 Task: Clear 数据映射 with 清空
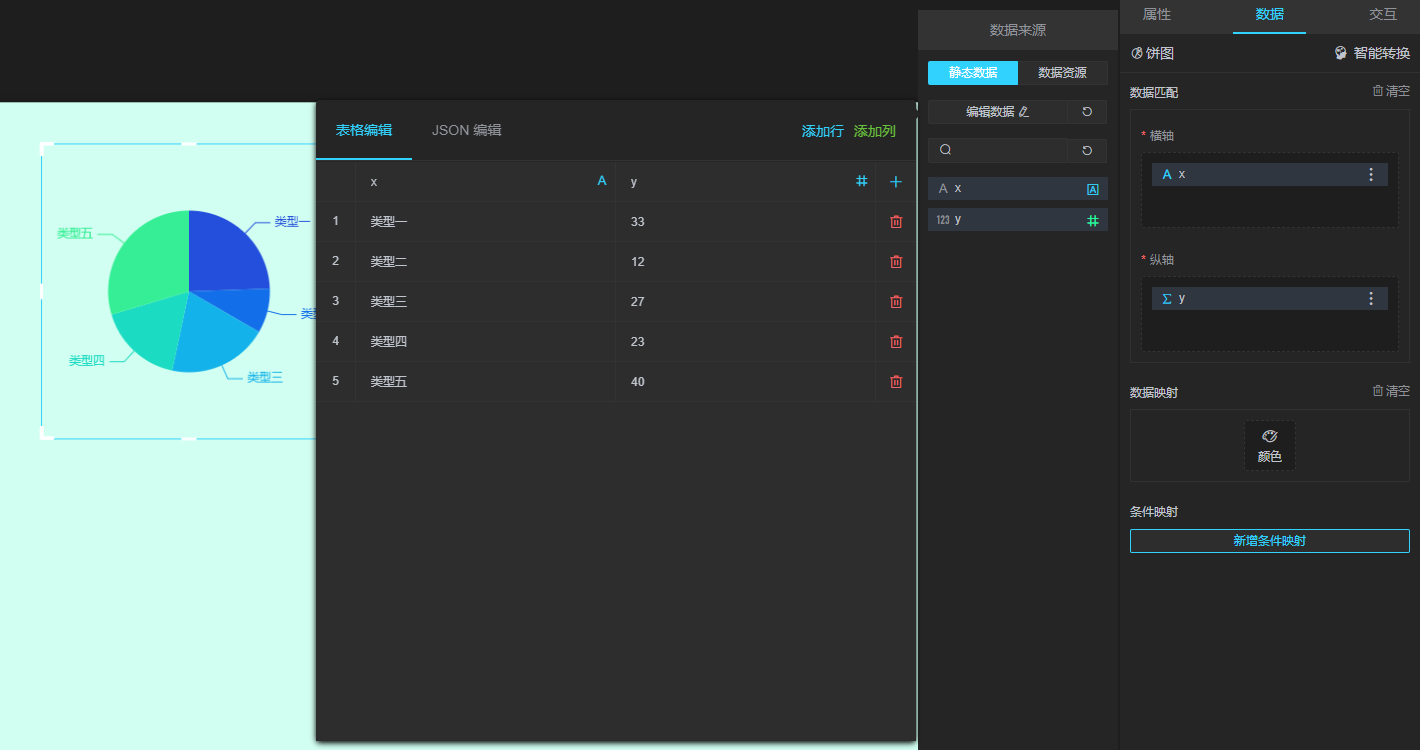tap(1391, 391)
